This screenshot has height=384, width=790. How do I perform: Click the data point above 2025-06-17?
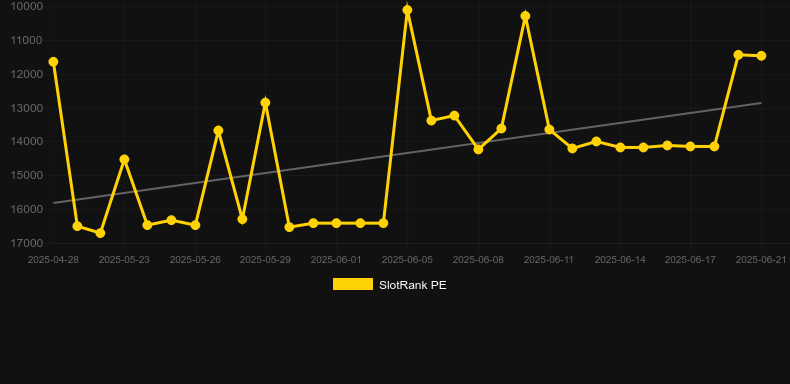click(690, 146)
